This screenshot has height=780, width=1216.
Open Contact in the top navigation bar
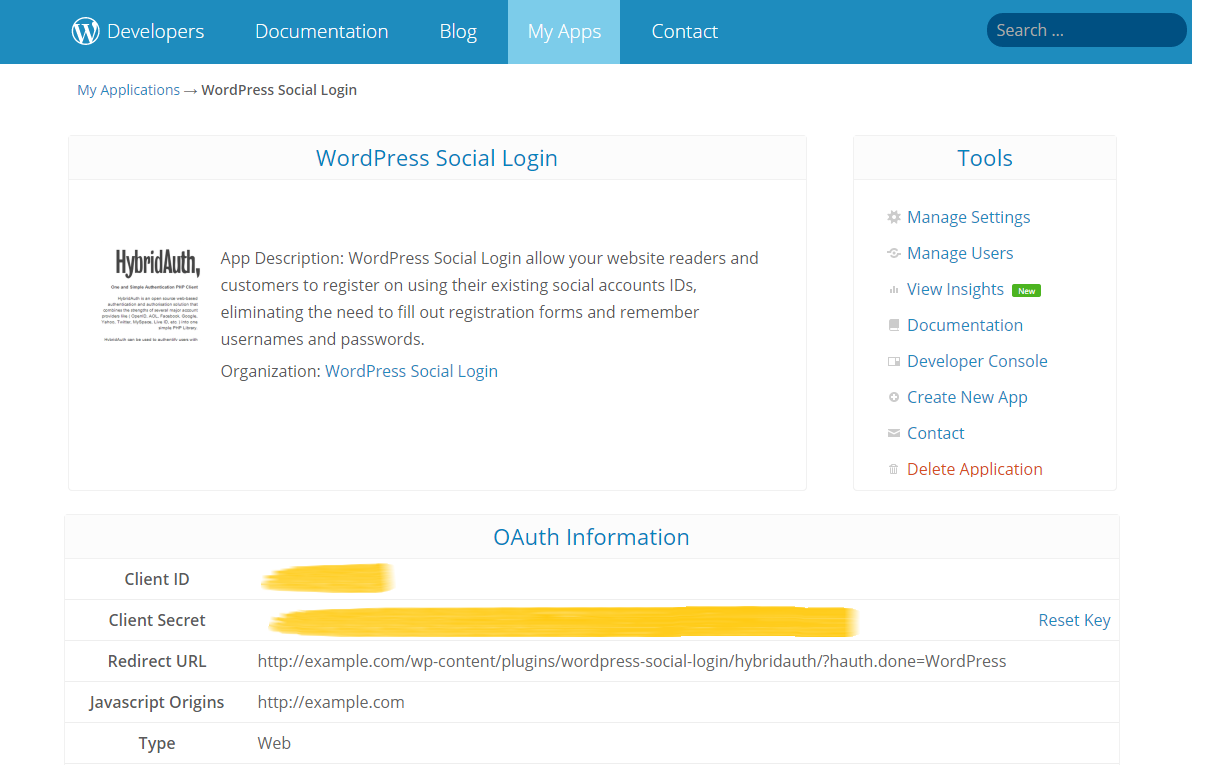coord(684,32)
